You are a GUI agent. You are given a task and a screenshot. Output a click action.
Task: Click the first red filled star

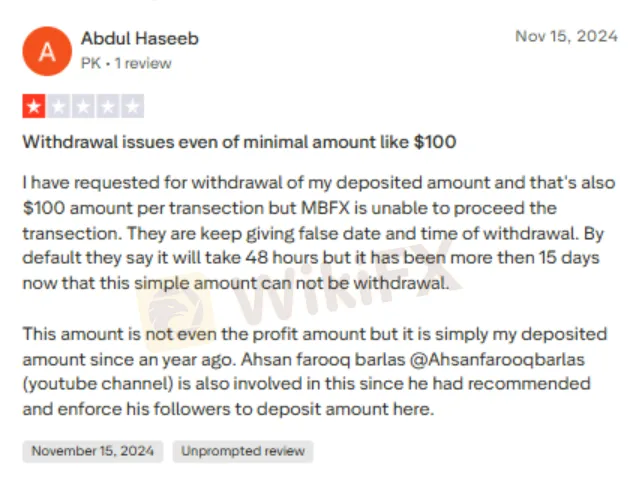point(34,105)
